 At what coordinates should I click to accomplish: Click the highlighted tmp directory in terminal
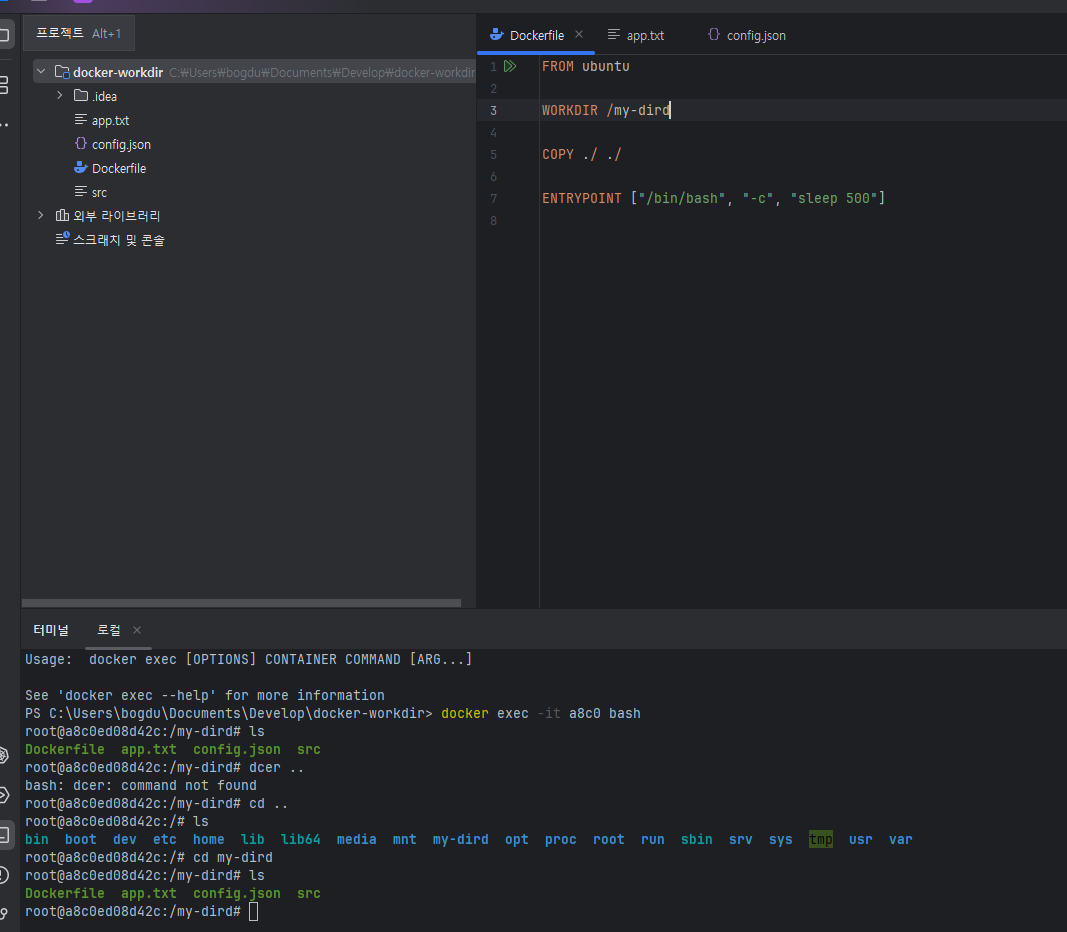[x=821, y=839]
